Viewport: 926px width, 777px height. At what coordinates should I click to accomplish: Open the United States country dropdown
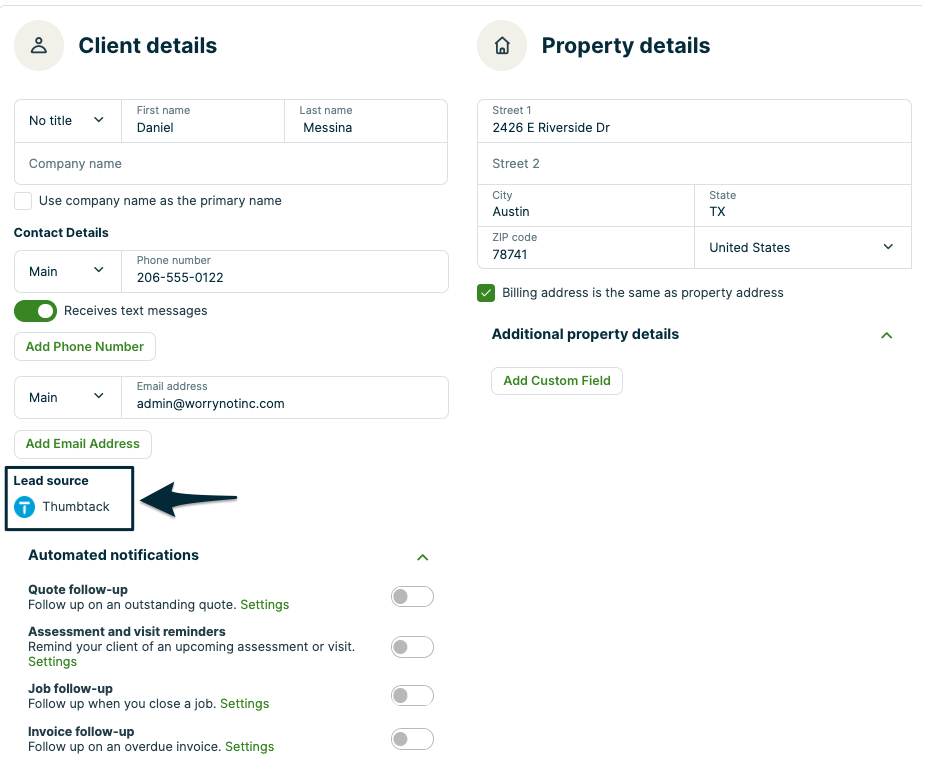point(802,248)
